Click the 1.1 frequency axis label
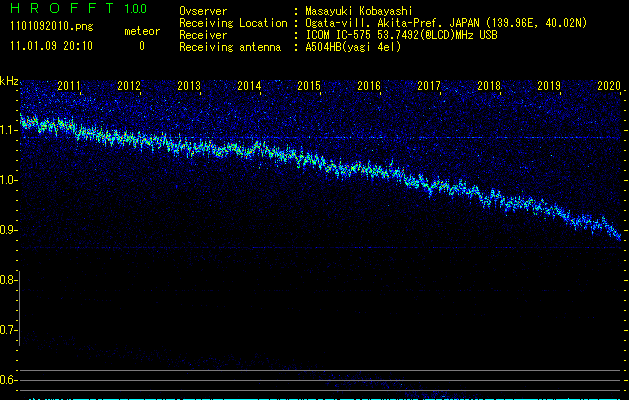The height and width of the screenshot is (400, 629). (6, 130)
